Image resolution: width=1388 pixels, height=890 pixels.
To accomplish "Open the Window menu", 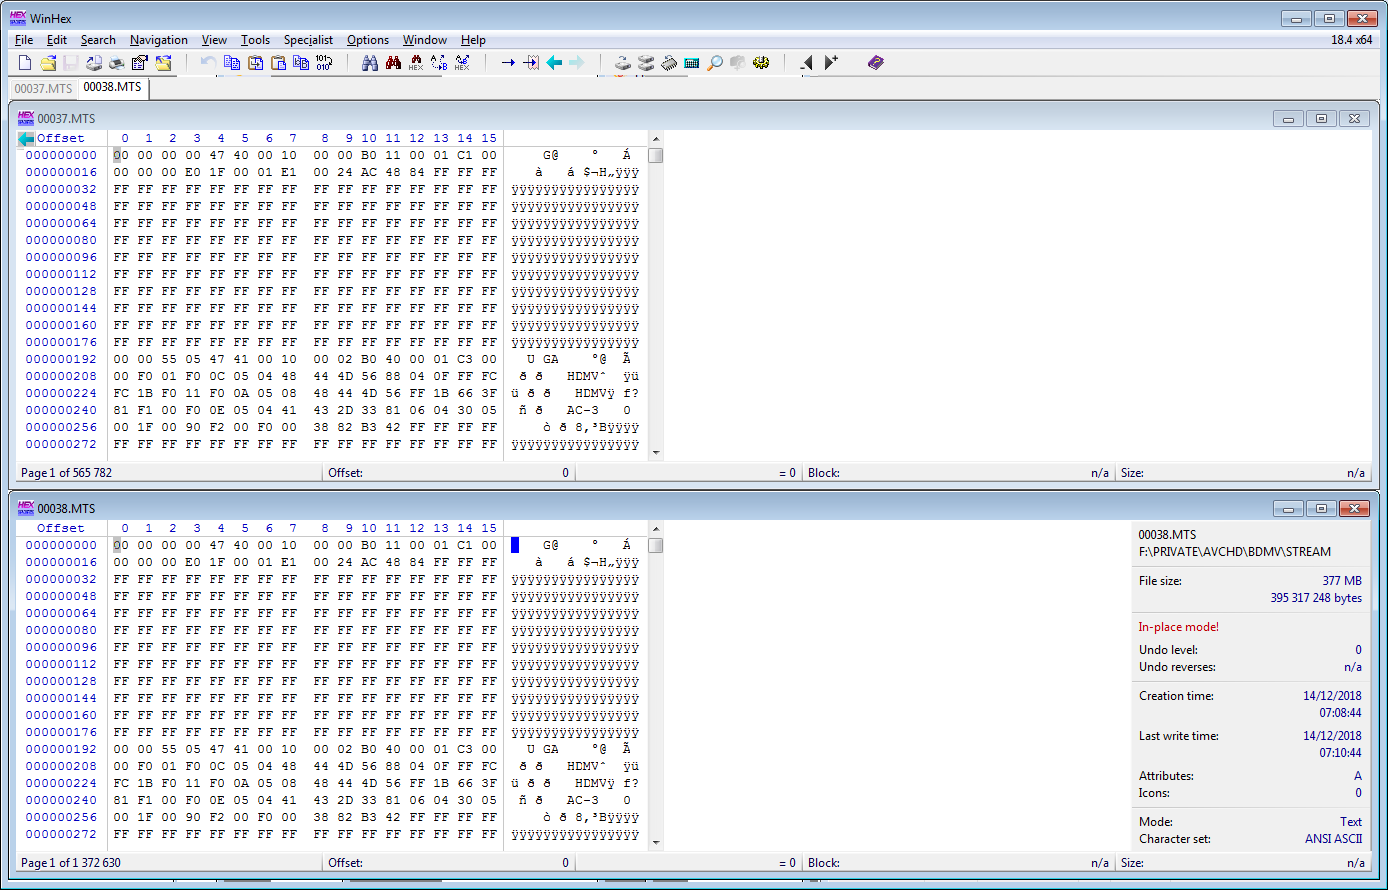I will coord(425,40).
